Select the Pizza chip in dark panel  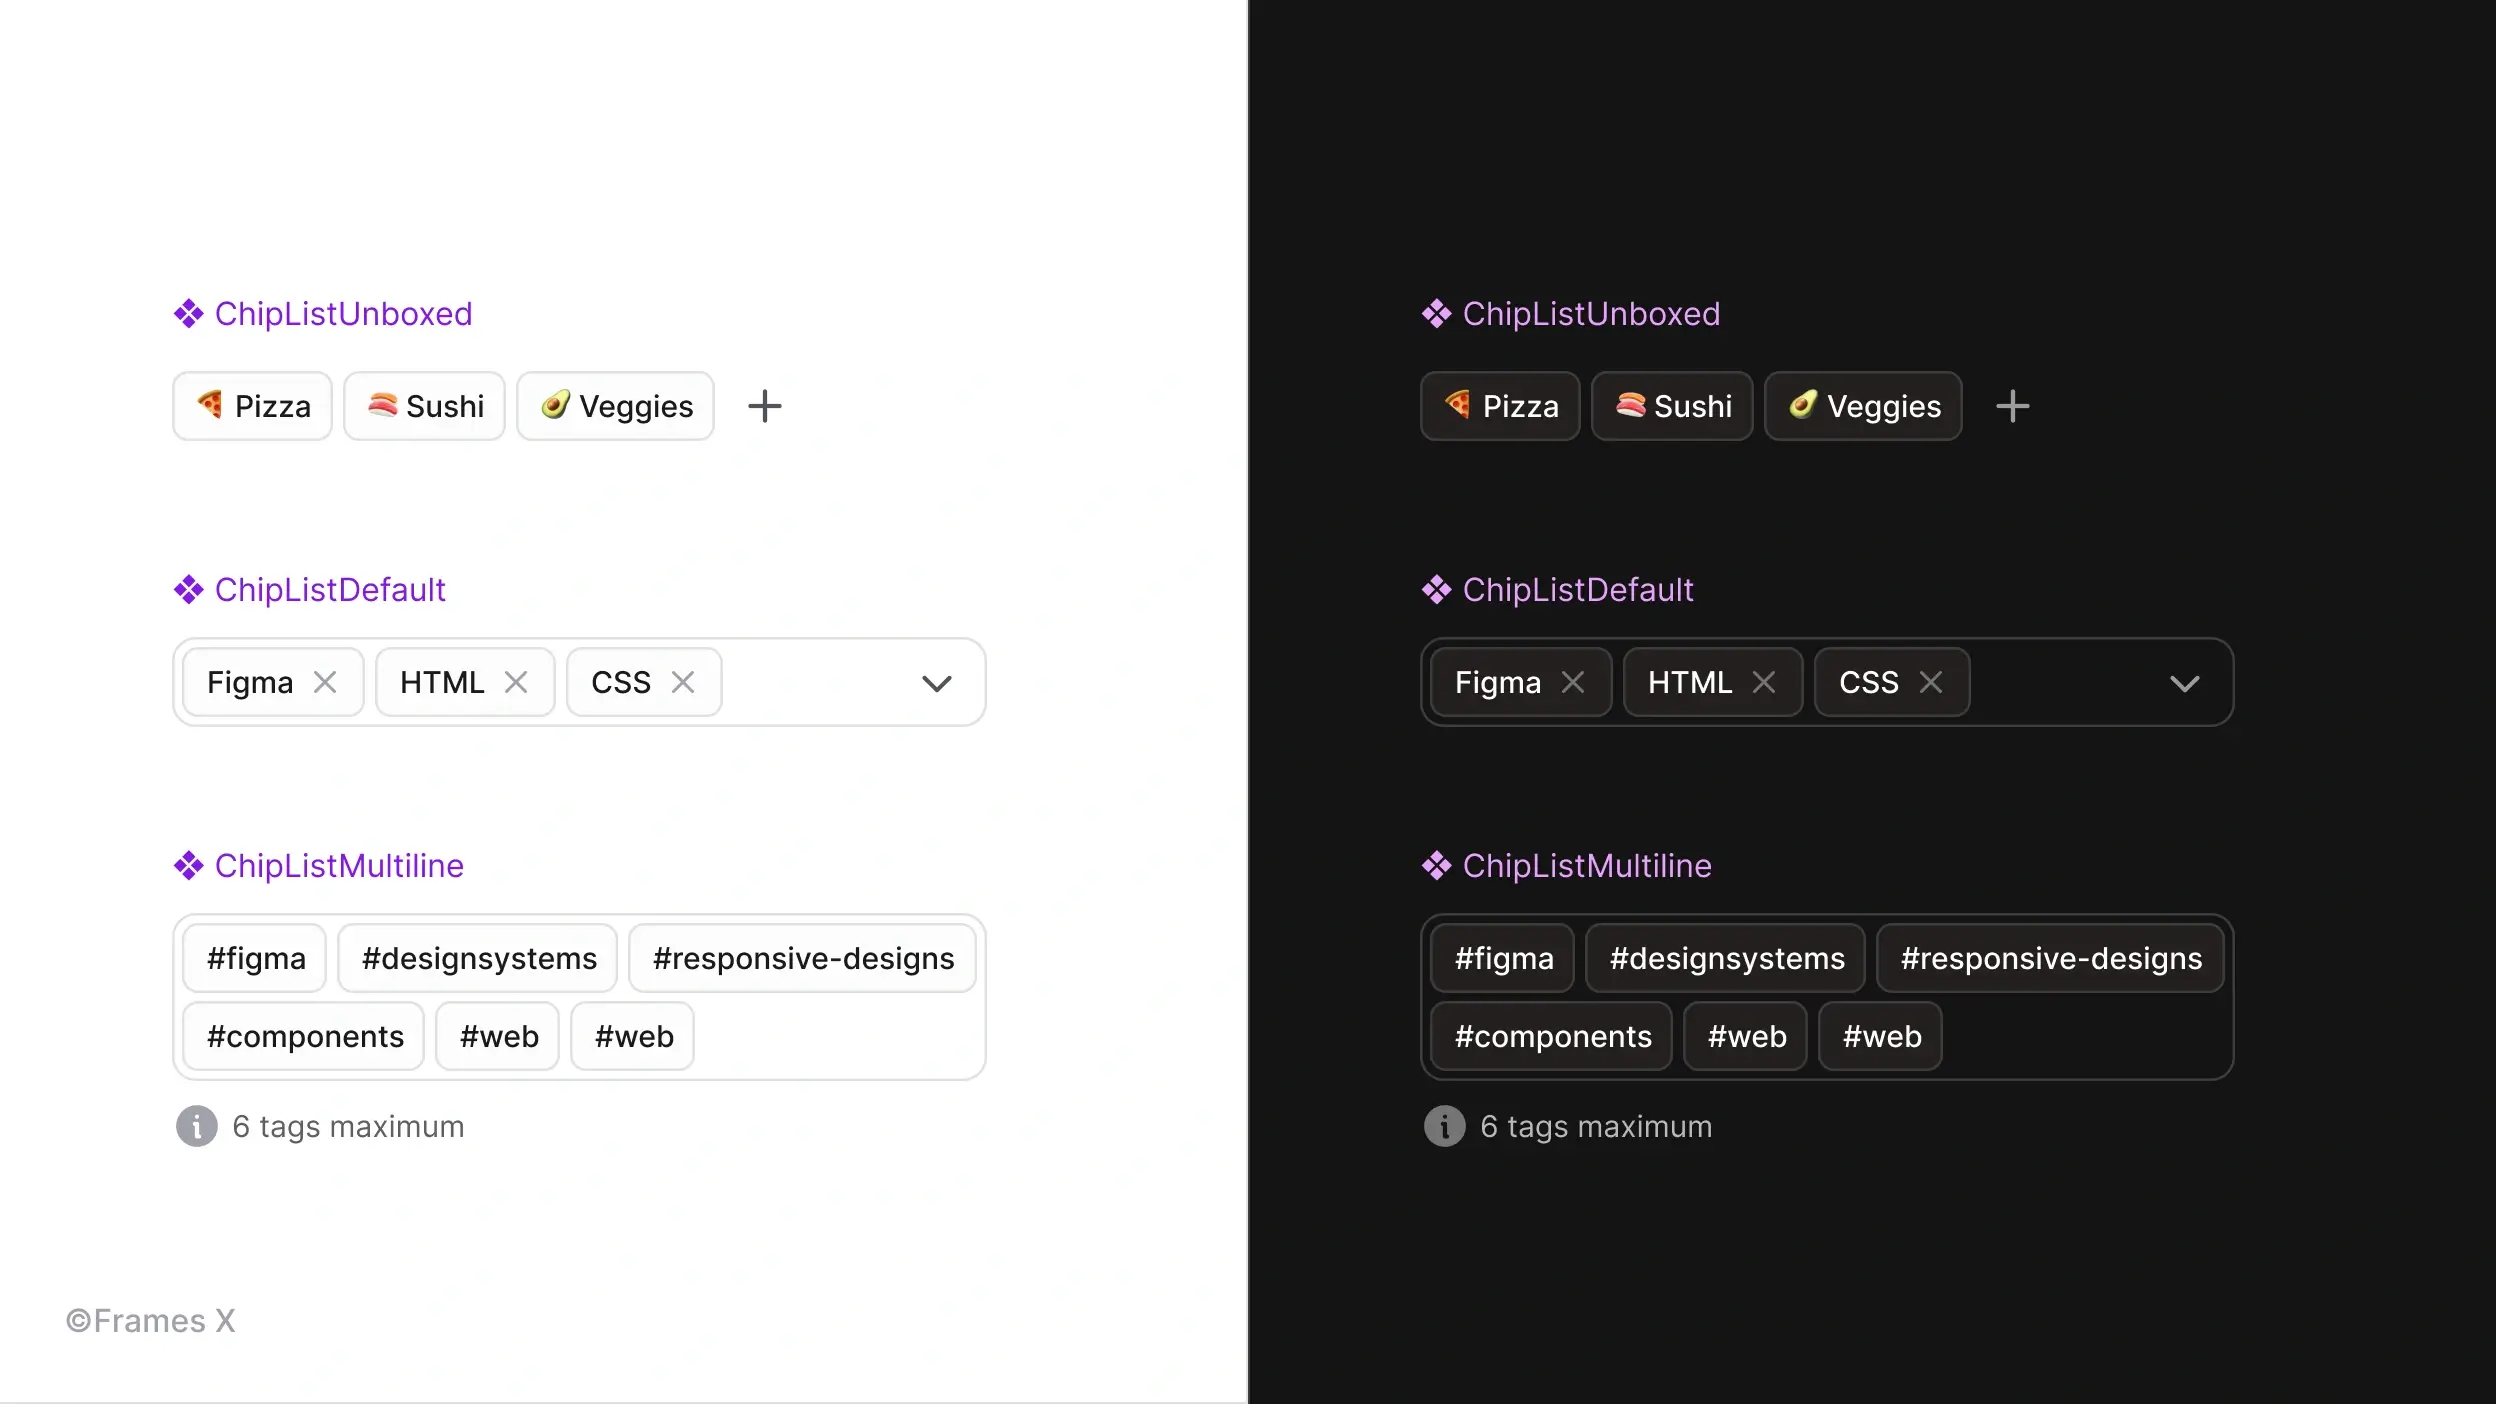click(x=1500, y=406)
